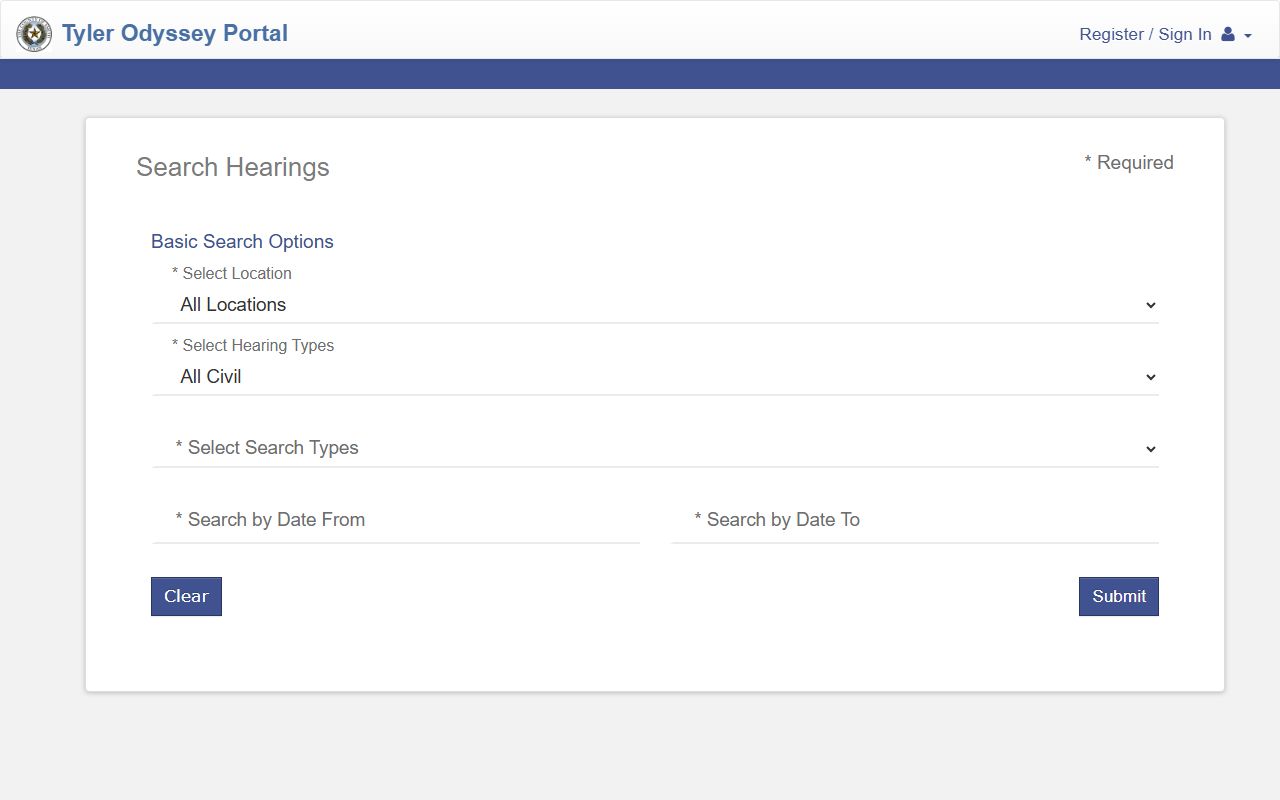Click the Register / Sign In link

pyautogui.click(x=1145, y=34)
